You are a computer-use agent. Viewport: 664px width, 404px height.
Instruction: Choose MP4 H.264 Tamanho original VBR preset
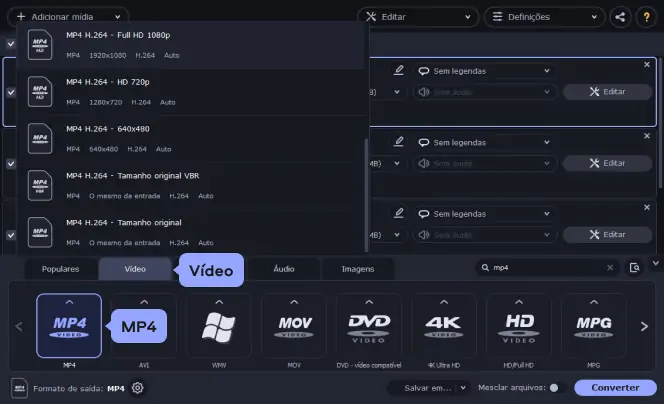[x=191, y=185]
